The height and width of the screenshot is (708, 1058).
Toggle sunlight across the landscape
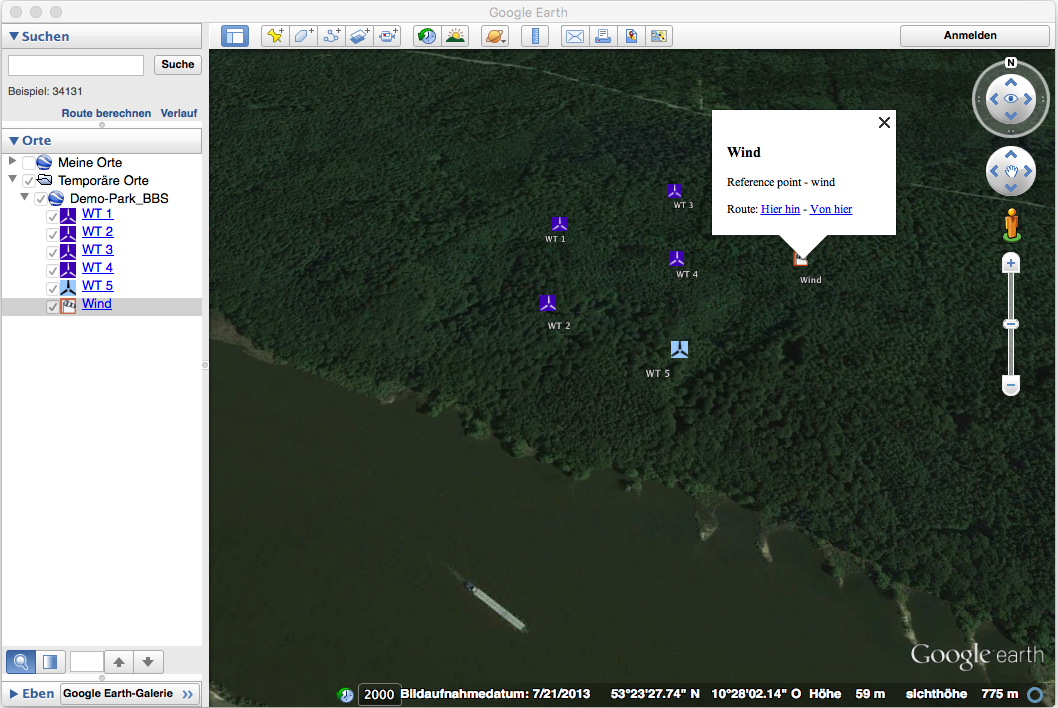coord(455,36)
